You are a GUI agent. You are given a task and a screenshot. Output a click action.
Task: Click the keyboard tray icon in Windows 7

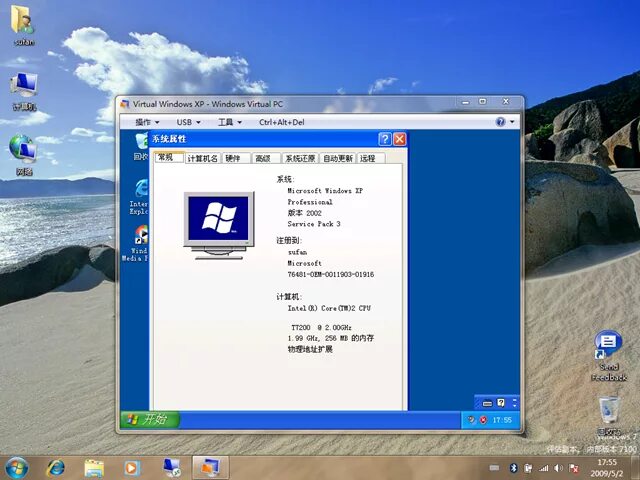click(494, 468)
